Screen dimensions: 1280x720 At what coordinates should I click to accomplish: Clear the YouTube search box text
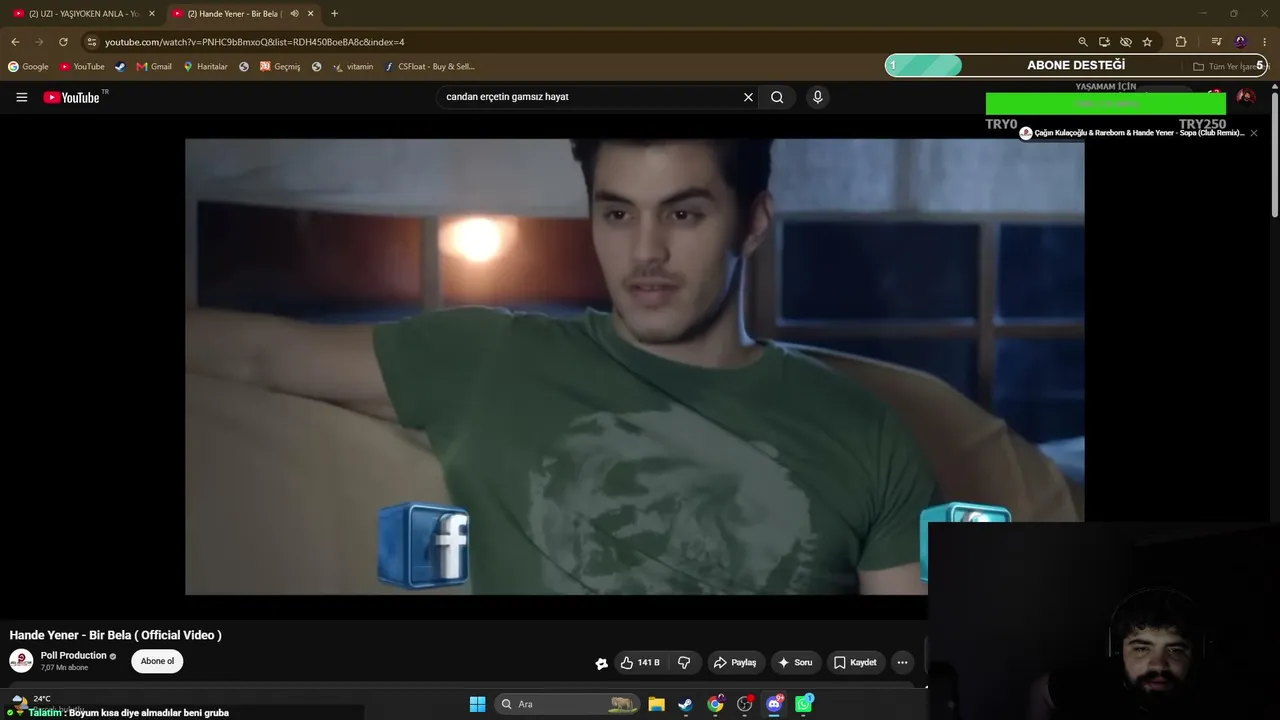pyautogui.click(x=748, y=97)
